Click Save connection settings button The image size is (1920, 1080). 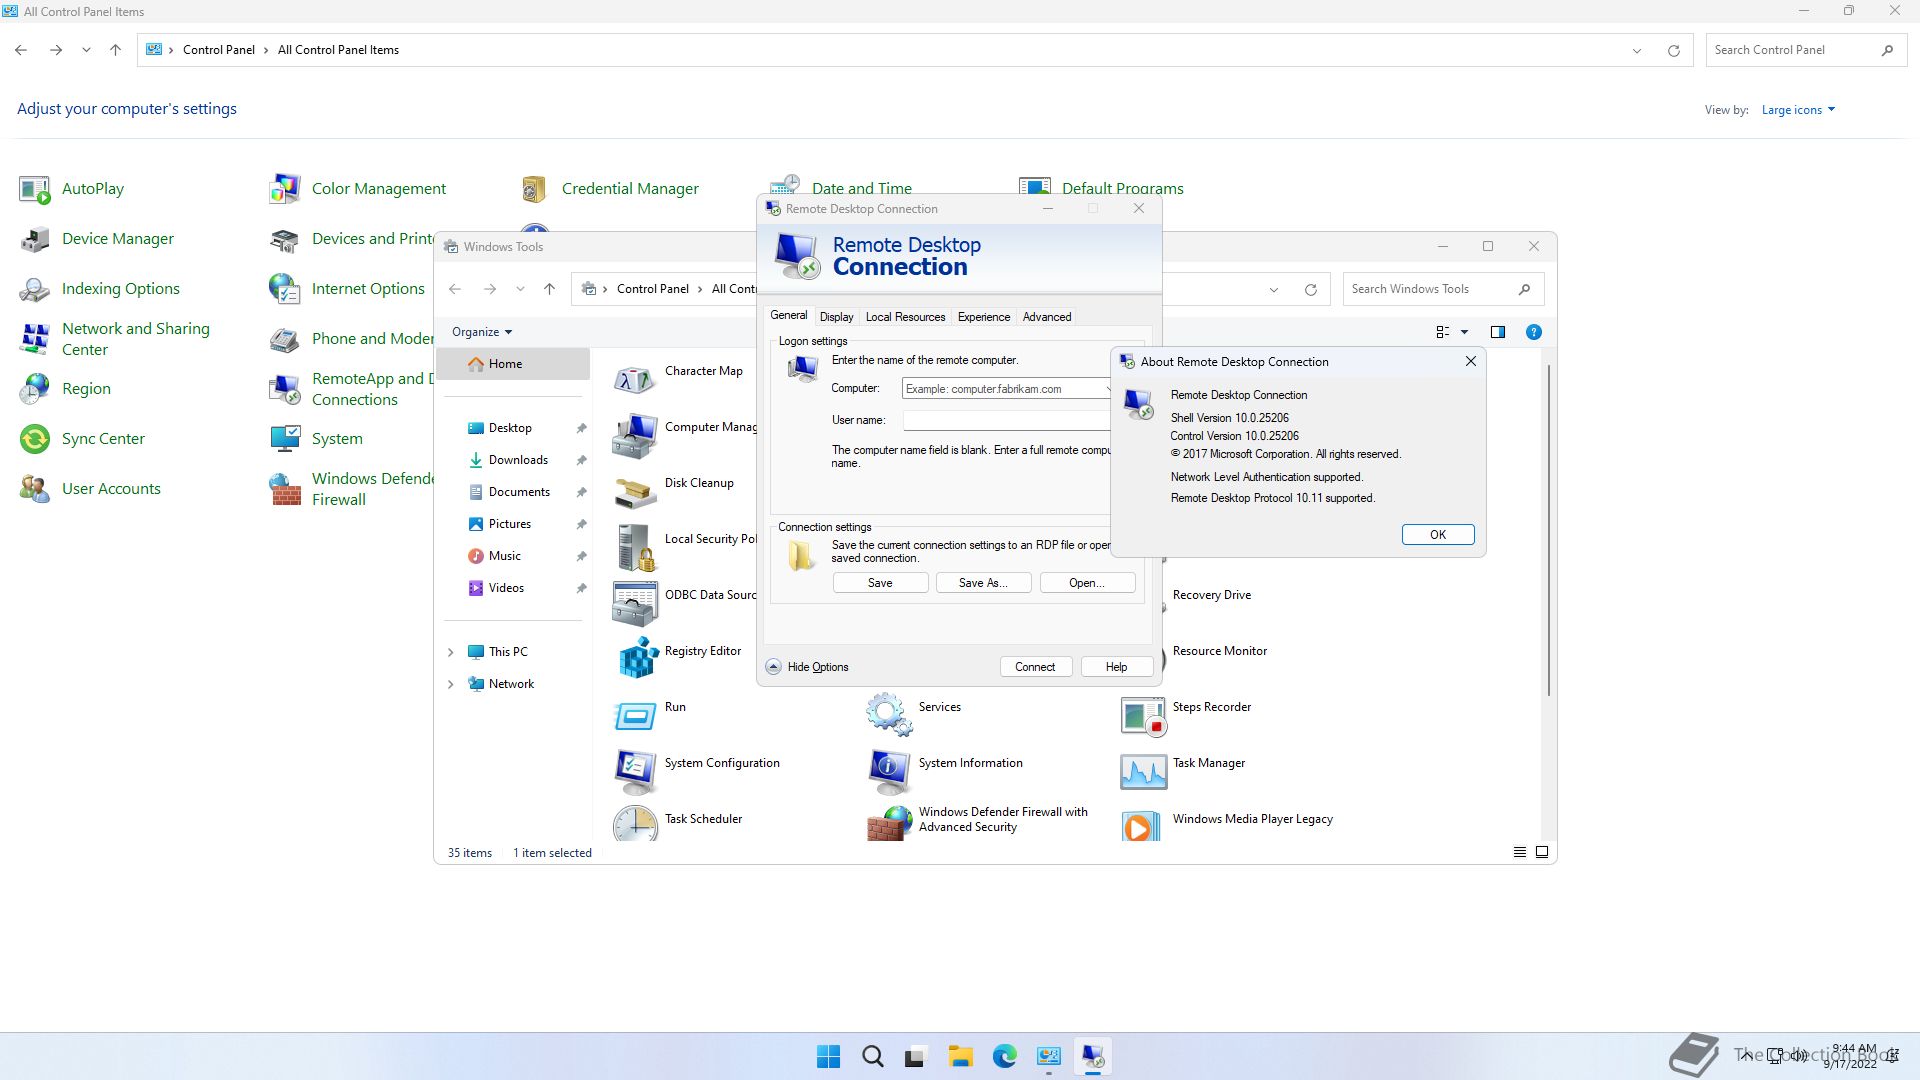880,583
